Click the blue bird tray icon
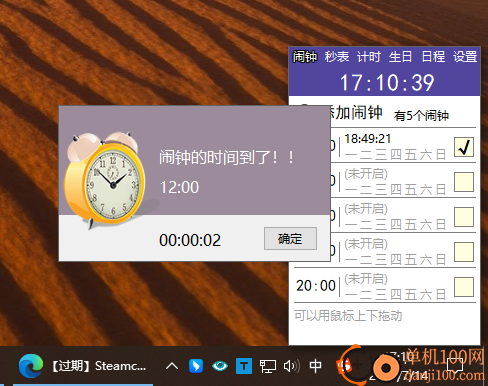 pos(196,366)
